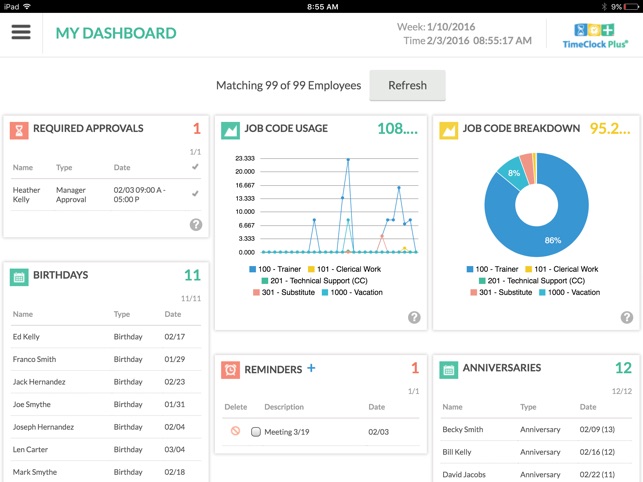Image resolution: width=643 pixels, height=482 pixels.
Task: Refresh the matching employees list
Action: click(x=407, y=85)
